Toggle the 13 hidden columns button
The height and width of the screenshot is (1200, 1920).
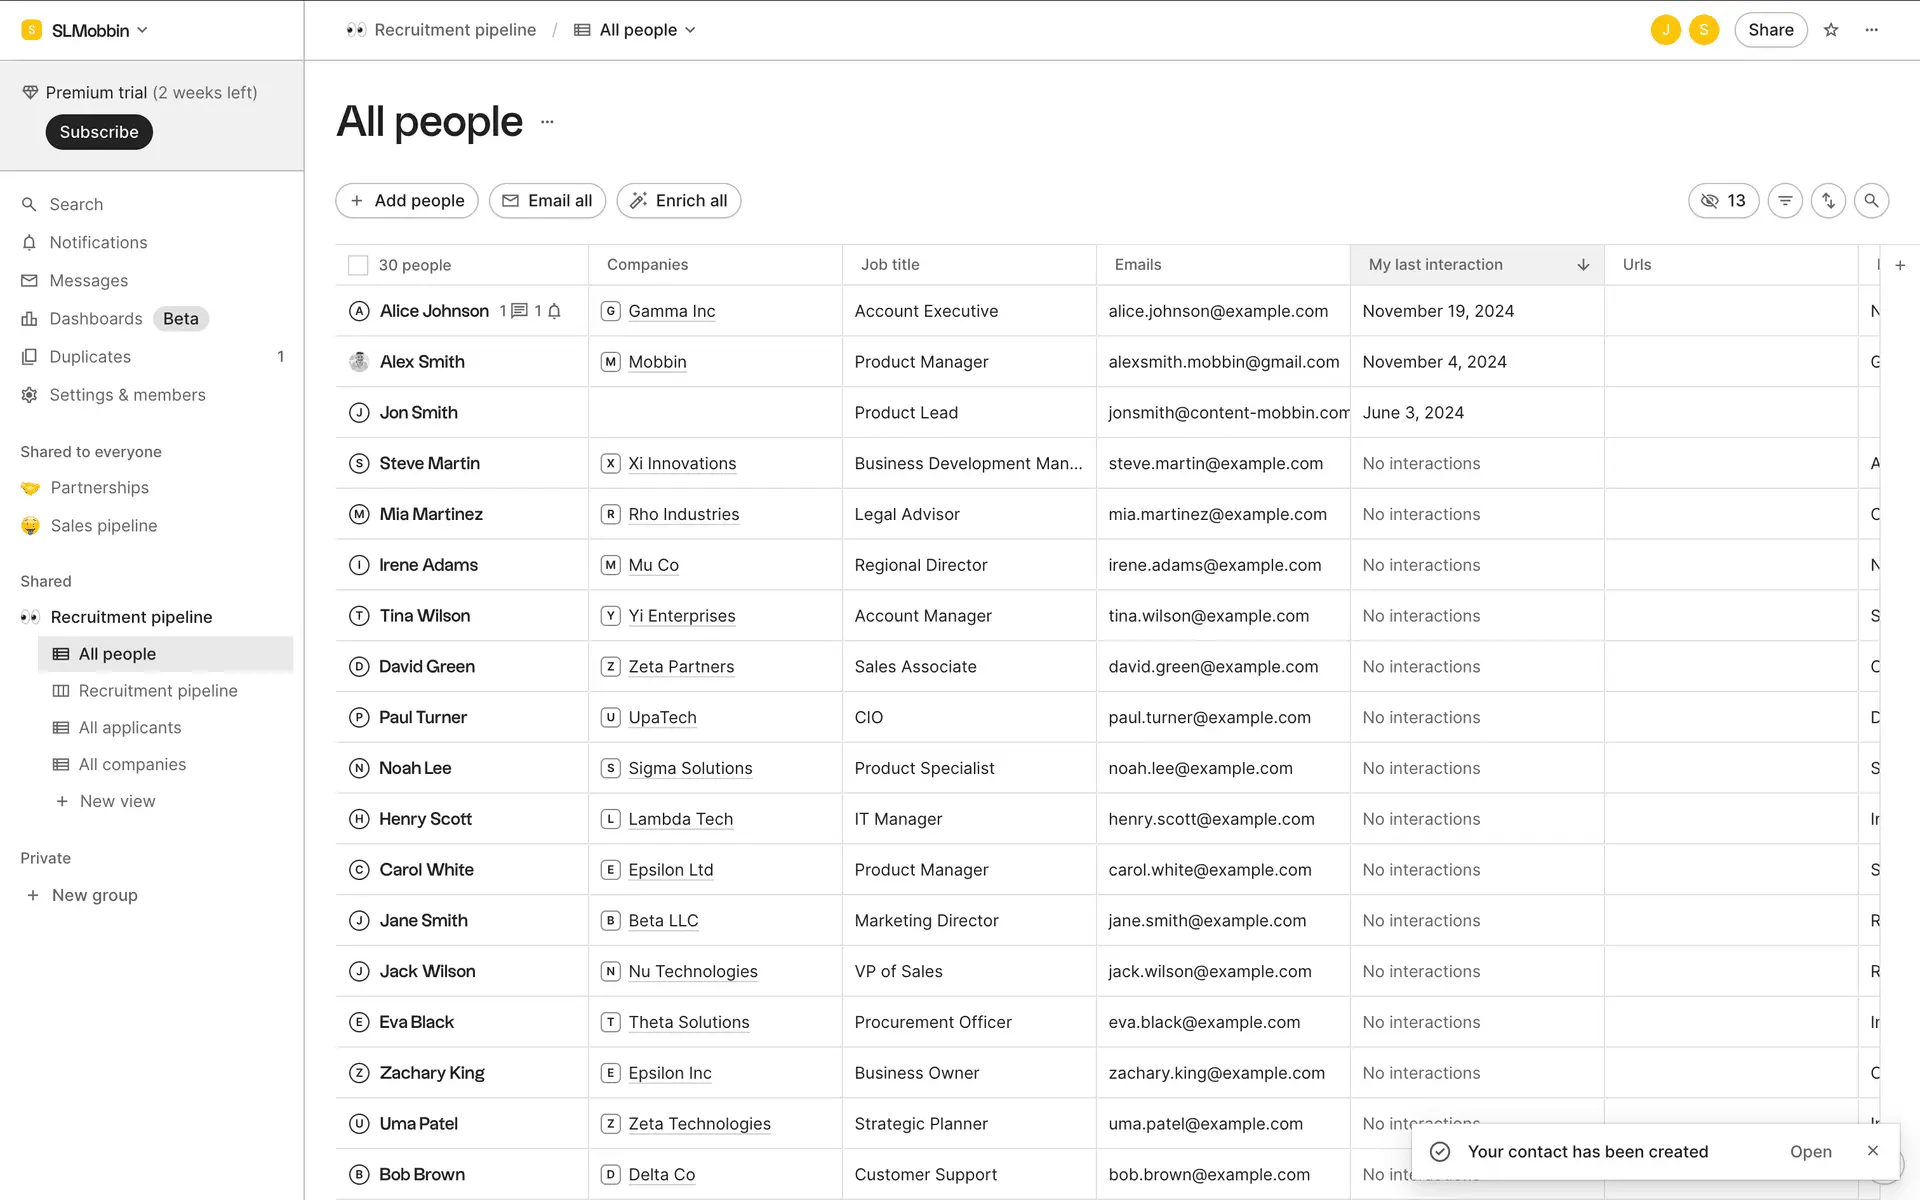(1723, 201)
